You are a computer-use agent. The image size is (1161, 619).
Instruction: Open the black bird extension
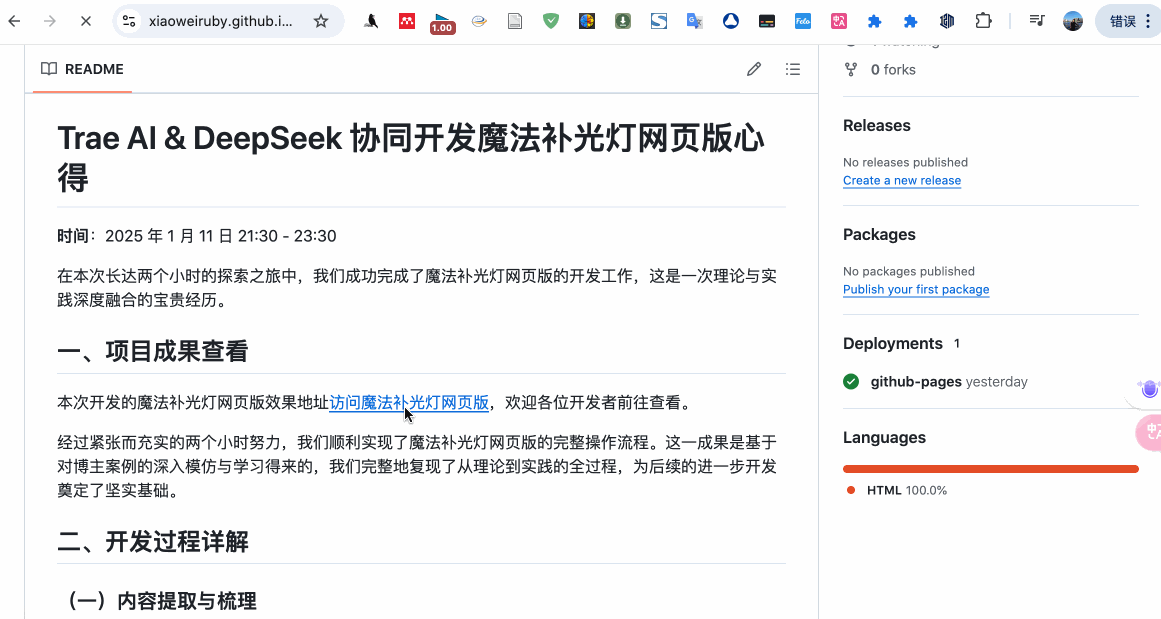371,21
